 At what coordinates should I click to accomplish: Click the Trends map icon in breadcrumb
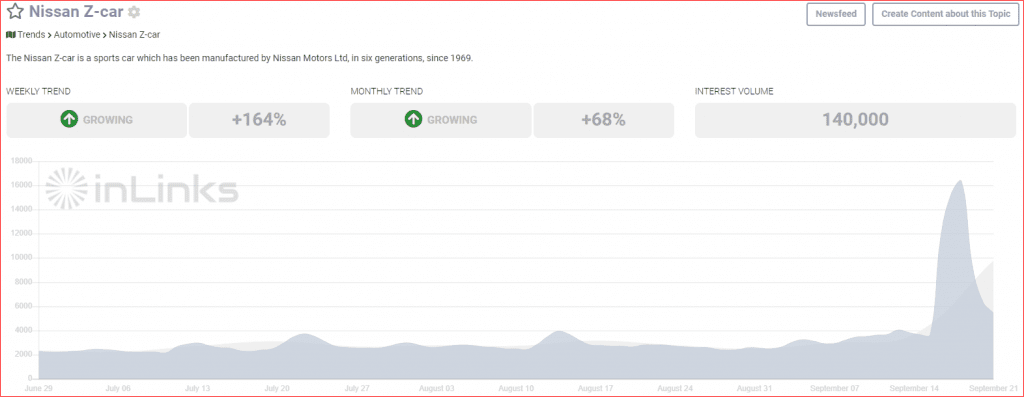10,35
